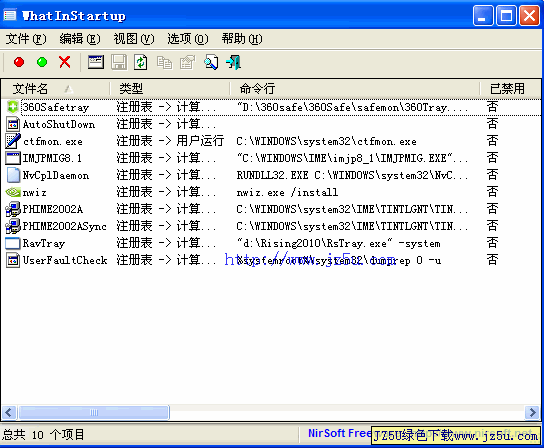Minimize the WhatInStartup window
544x448 pixels.
click(483, 16)
